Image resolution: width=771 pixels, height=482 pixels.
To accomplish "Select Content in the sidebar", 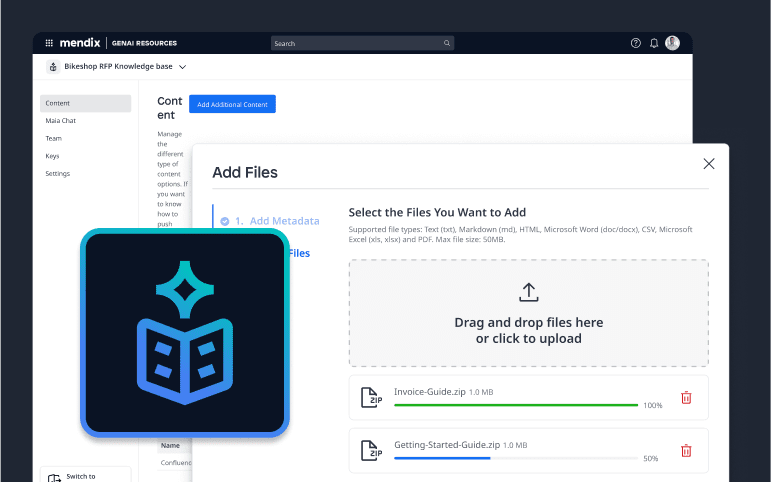I will [x=86, y=103].
